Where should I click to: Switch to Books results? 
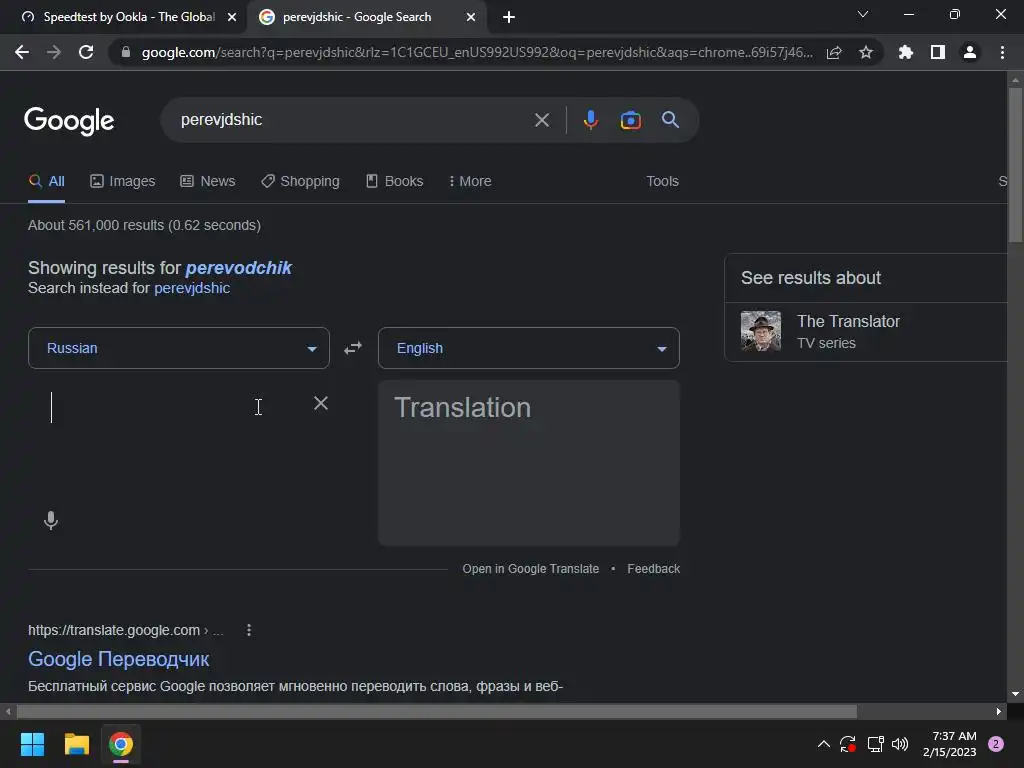(394, 182)
